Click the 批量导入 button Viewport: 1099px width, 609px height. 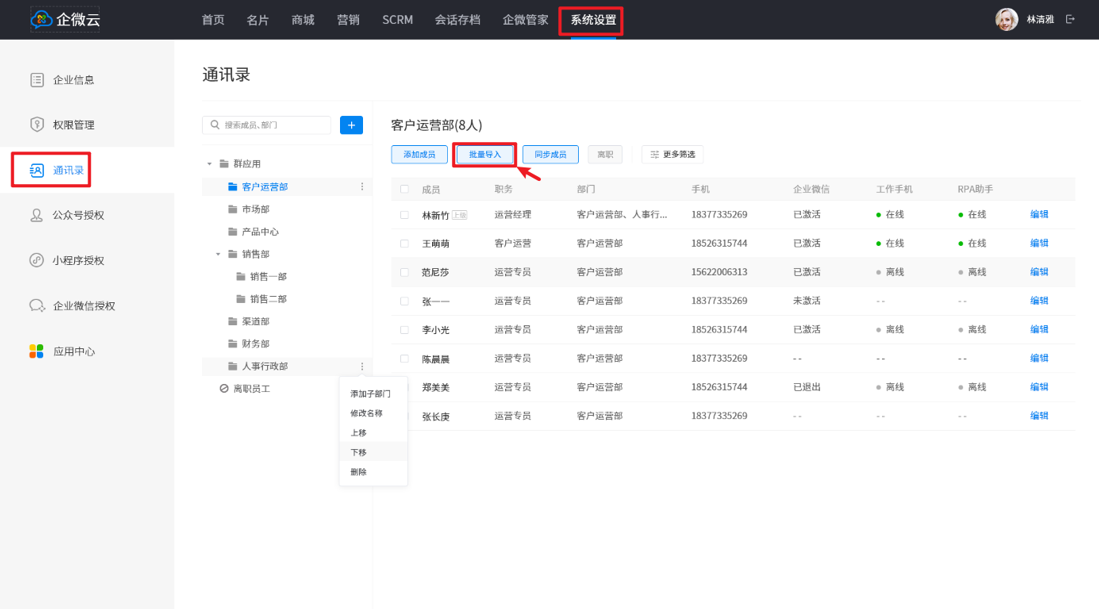[x=485, y=154]
